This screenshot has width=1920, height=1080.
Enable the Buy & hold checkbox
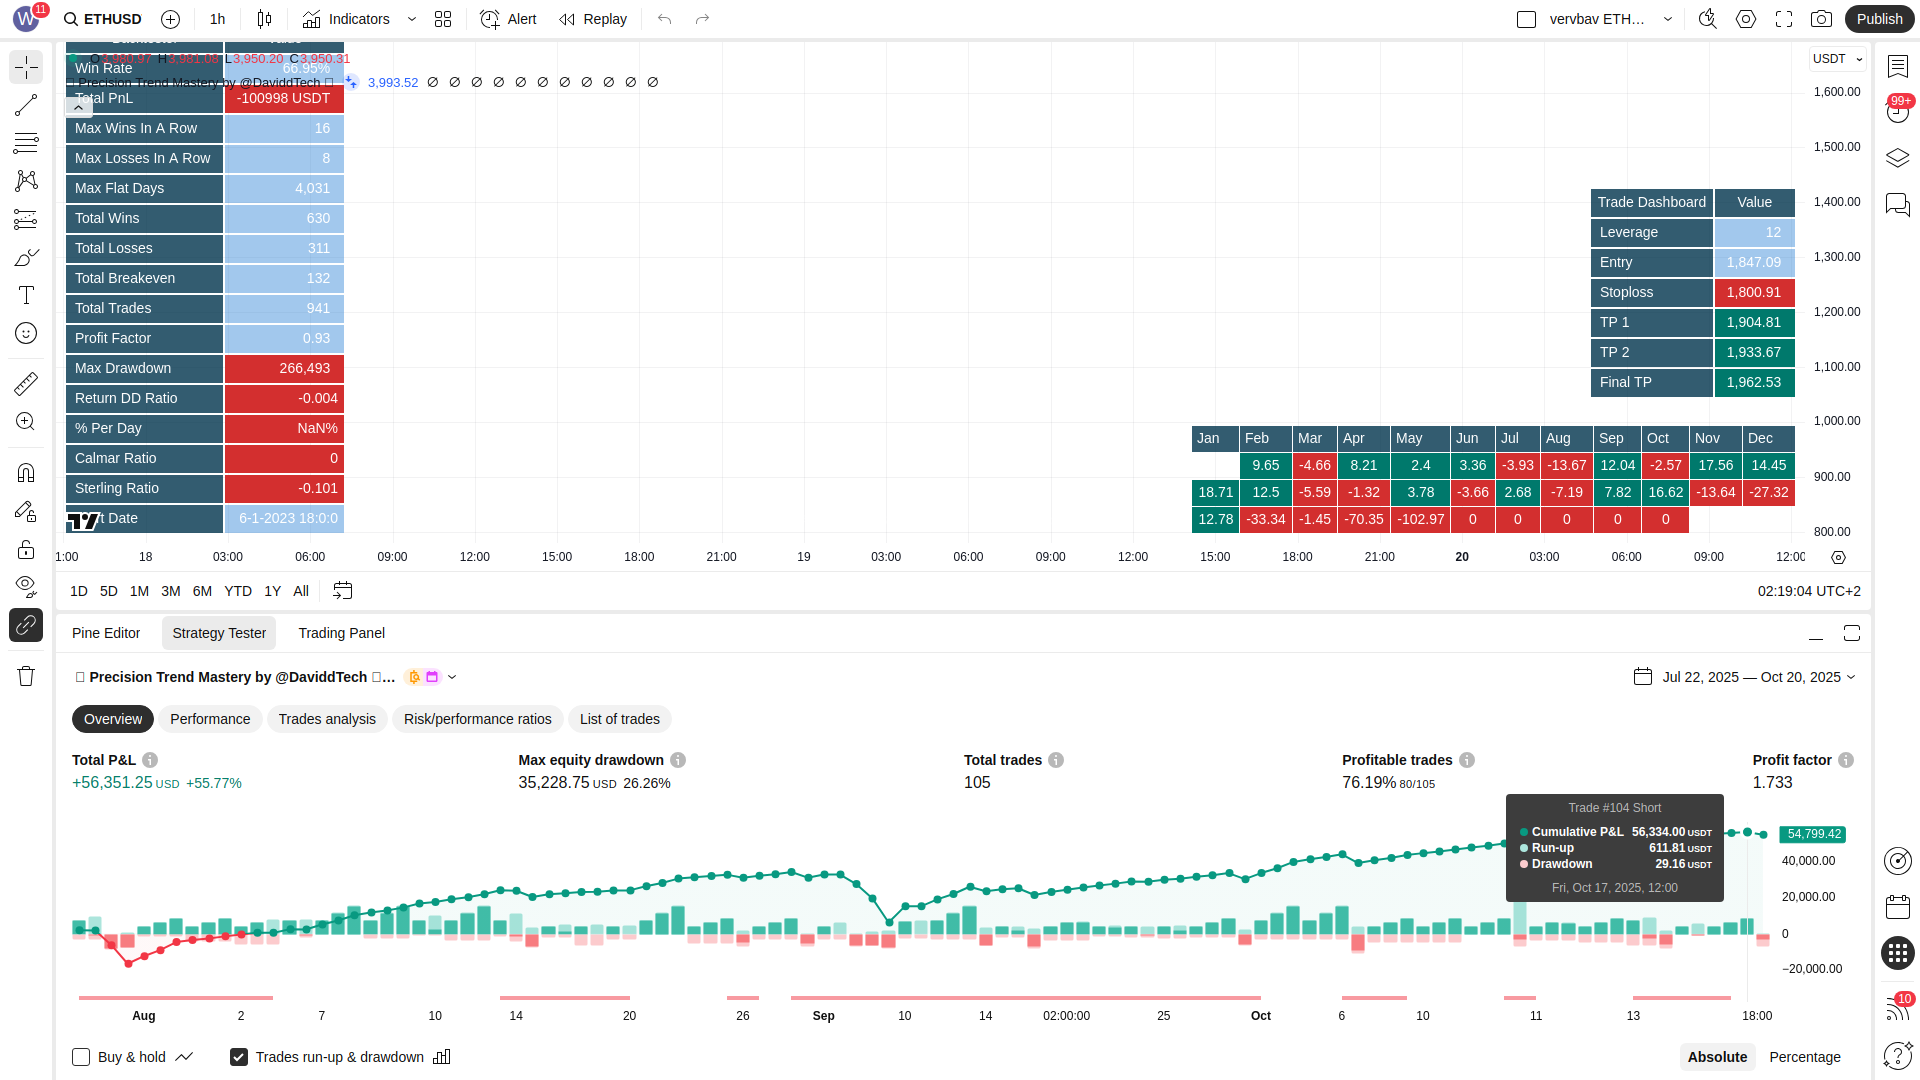pyautogui.click(x=81, y=1057)
